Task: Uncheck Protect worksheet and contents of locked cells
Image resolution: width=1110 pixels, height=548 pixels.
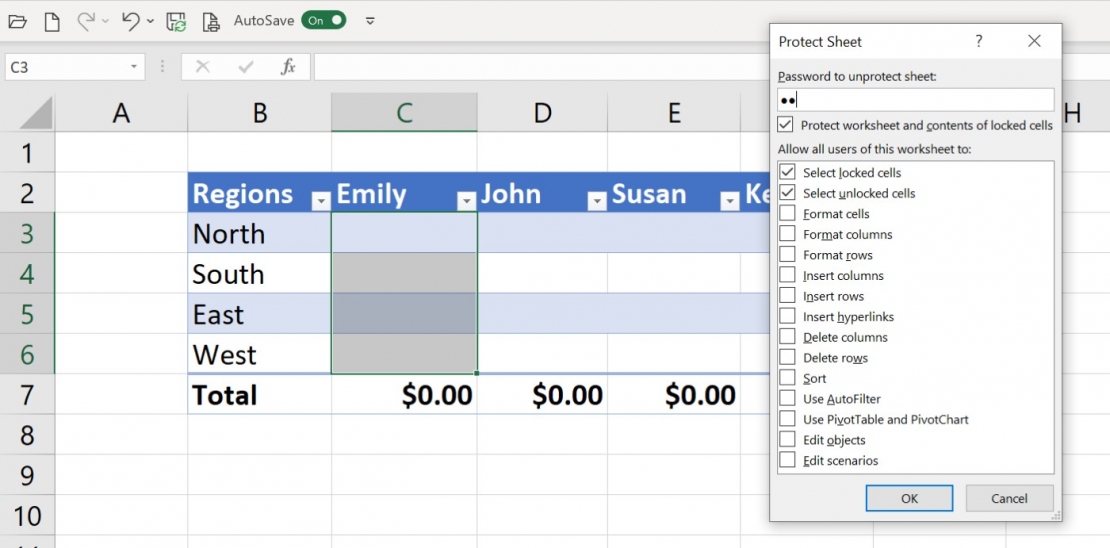Action: [786, 125]
